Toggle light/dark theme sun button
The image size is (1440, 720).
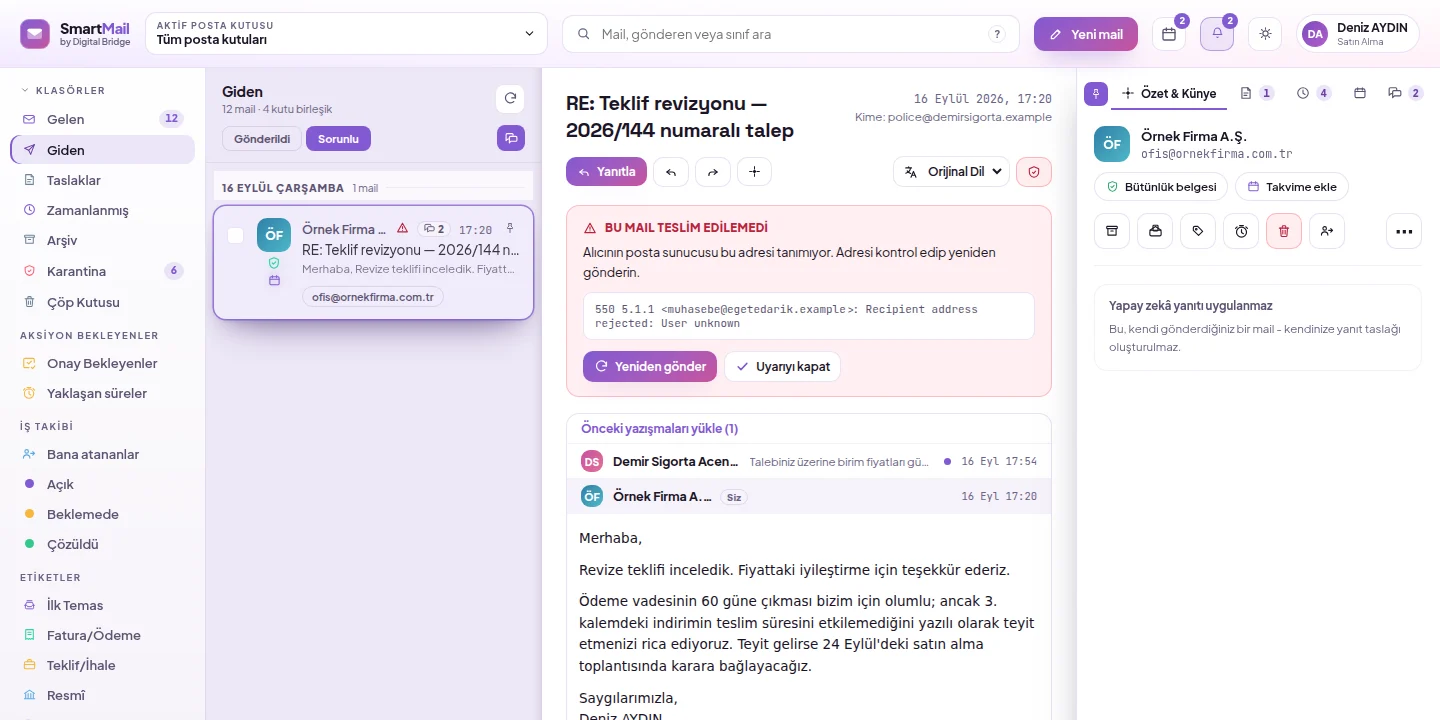[x=1265, y=34]
